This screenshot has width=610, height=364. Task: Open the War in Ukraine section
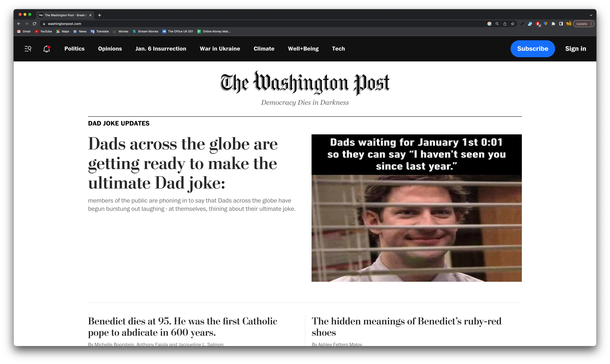[x=220, y=49]
